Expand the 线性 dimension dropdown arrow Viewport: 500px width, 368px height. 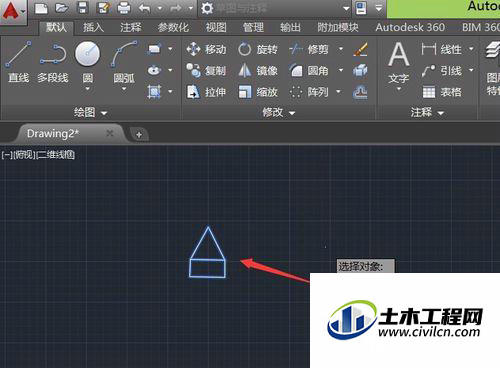click(471, 49)
